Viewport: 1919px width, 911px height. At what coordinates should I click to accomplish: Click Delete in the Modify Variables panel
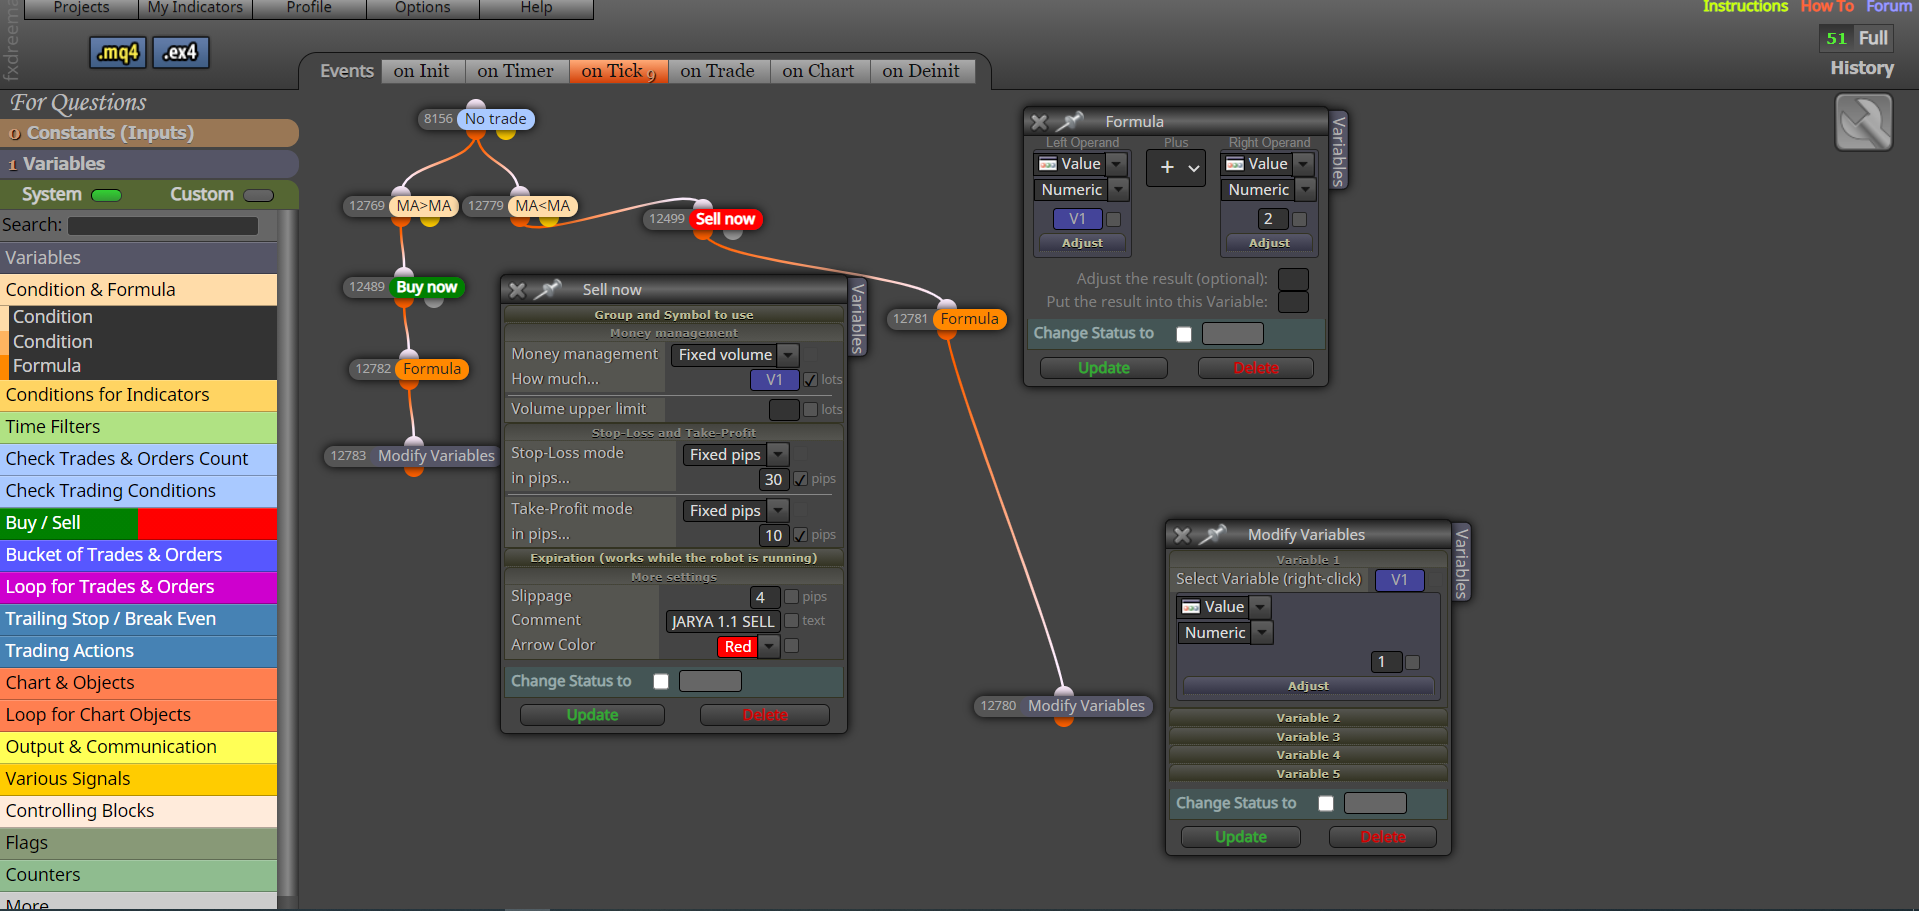pyautogui.click(x=1383, y=837)
